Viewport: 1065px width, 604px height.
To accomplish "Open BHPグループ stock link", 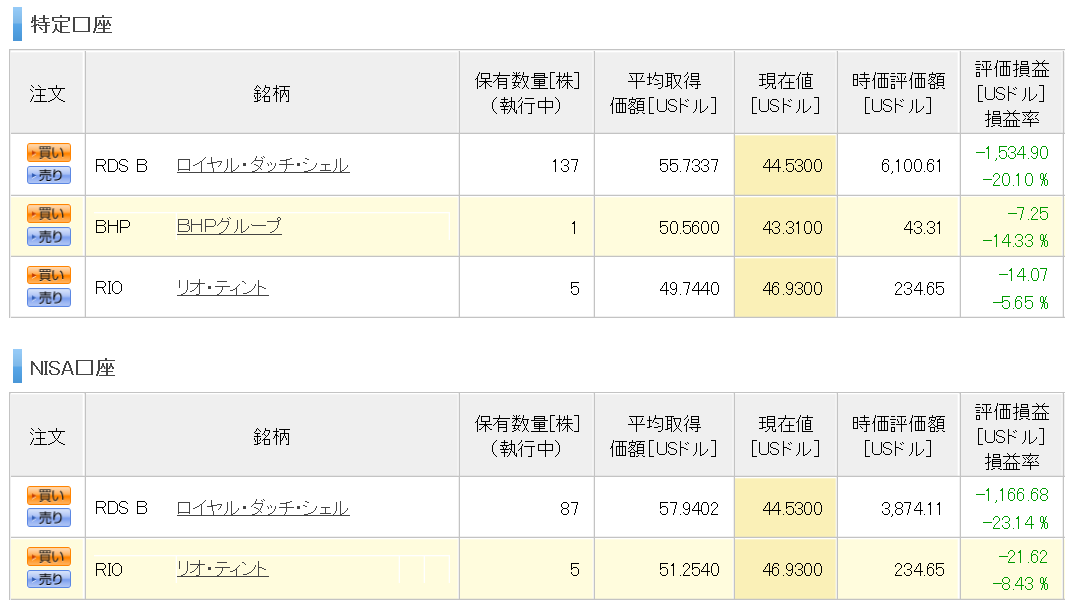I will click(229, 226).
